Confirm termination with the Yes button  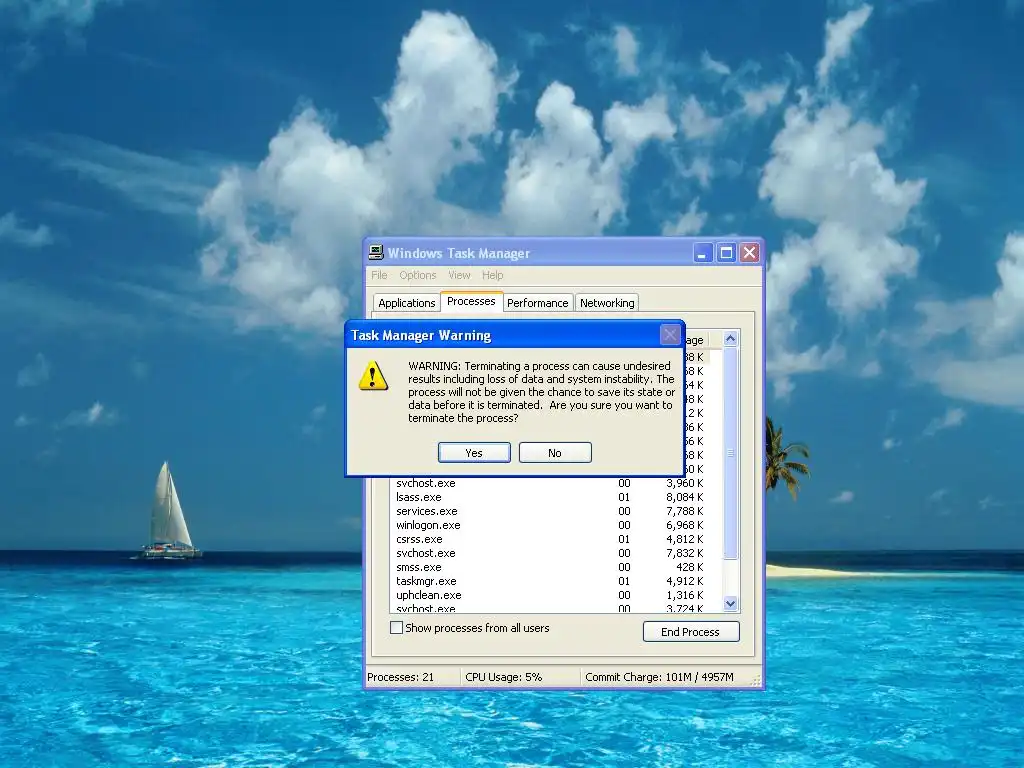coord(474,453)
